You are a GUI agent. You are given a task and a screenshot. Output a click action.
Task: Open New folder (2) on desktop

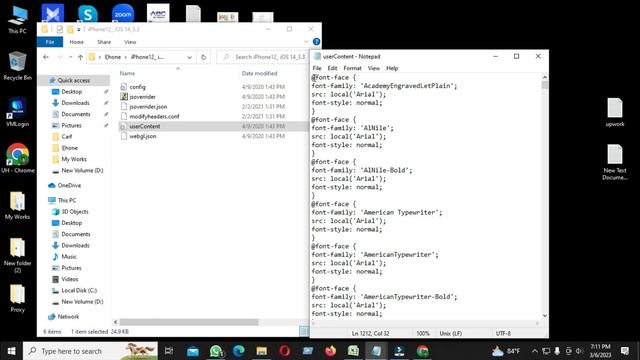(17, 255)
